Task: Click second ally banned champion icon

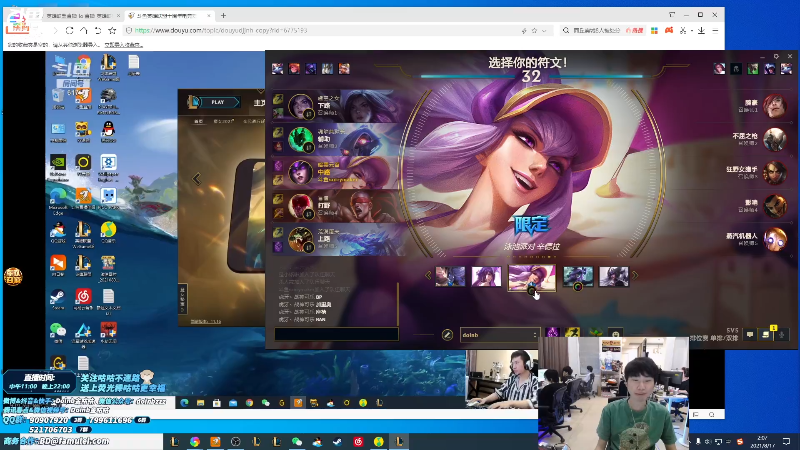Action: 294,68
